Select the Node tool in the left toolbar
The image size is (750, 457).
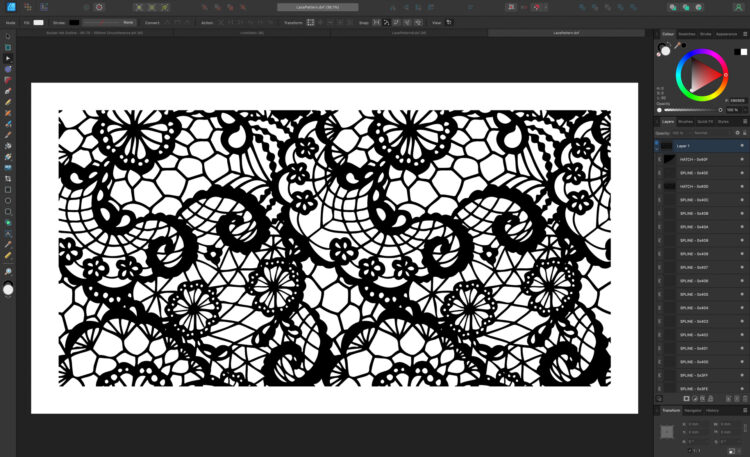[8, 59]
